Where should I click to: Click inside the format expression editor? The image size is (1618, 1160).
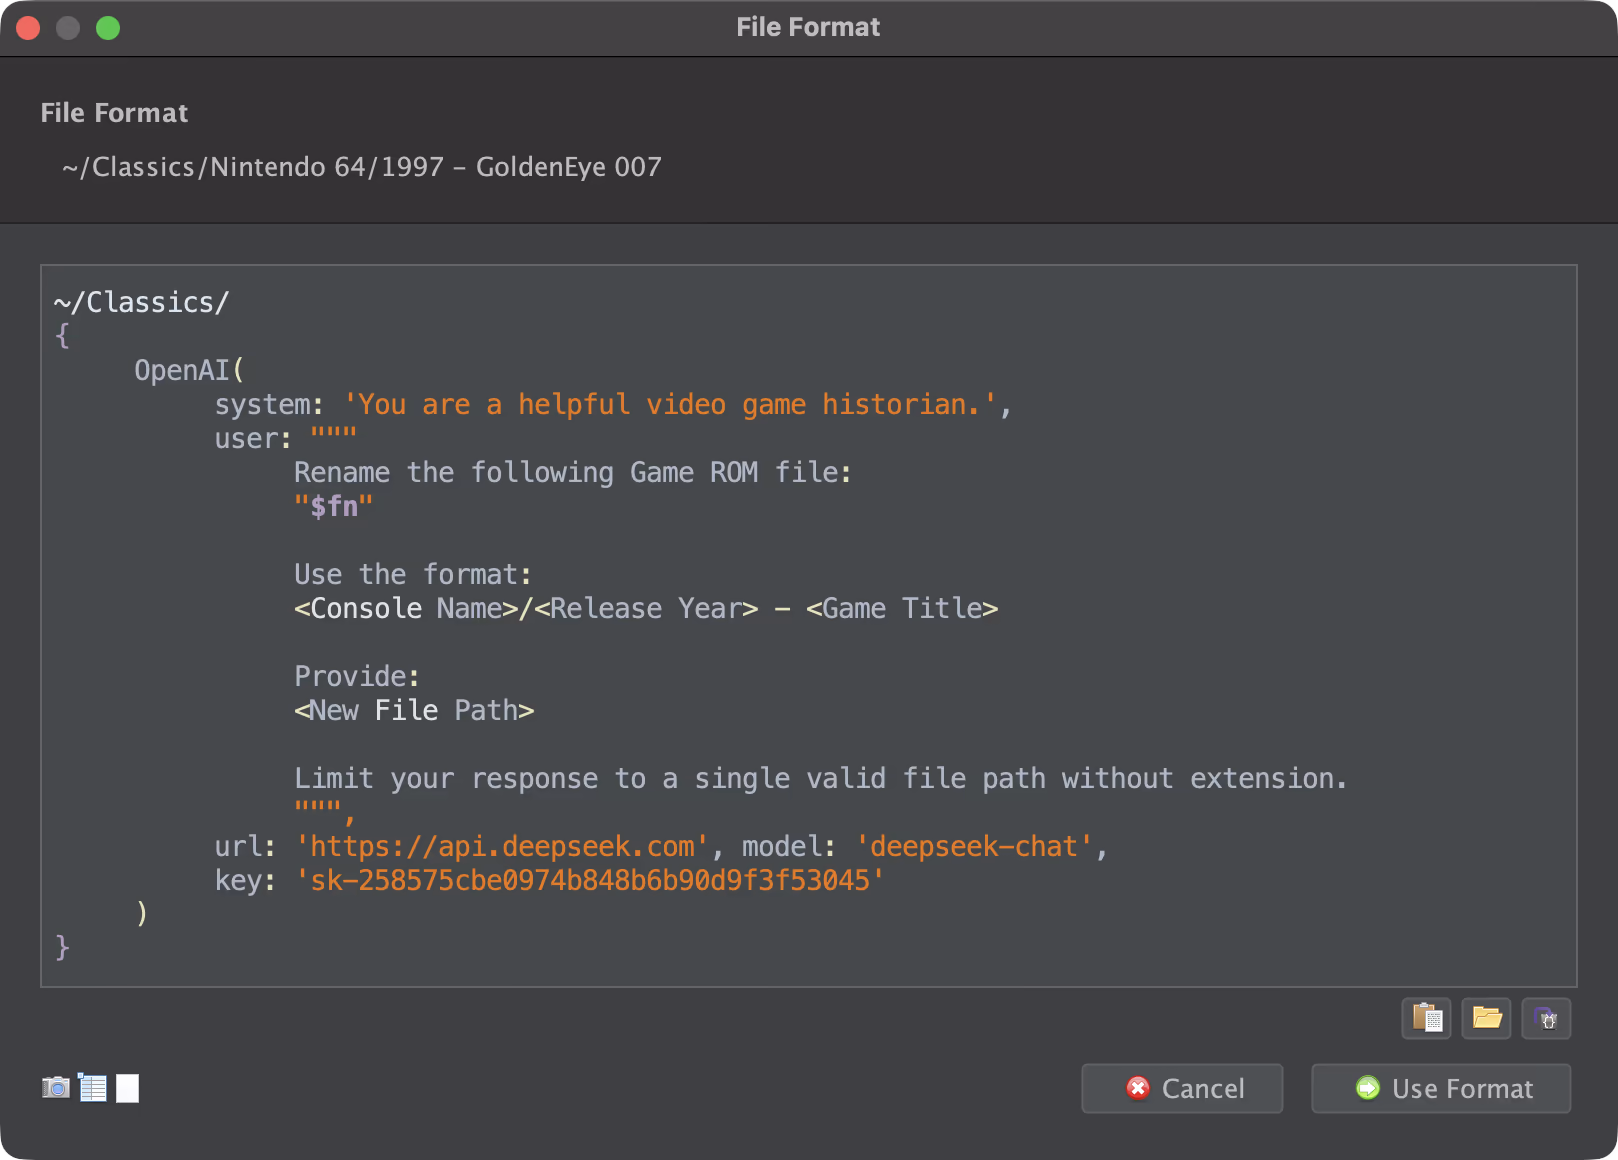[x=808, y=626]
